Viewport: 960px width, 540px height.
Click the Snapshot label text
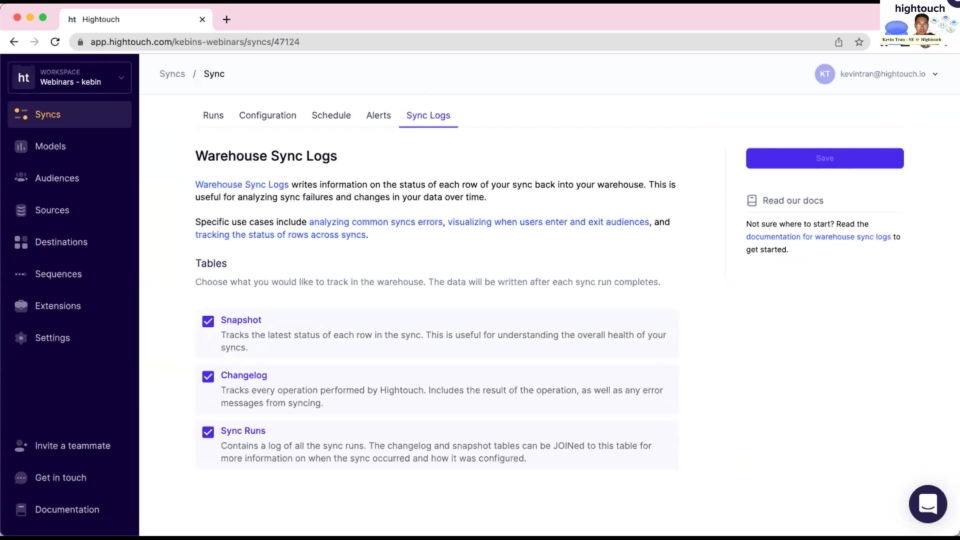tap(241, 320)
